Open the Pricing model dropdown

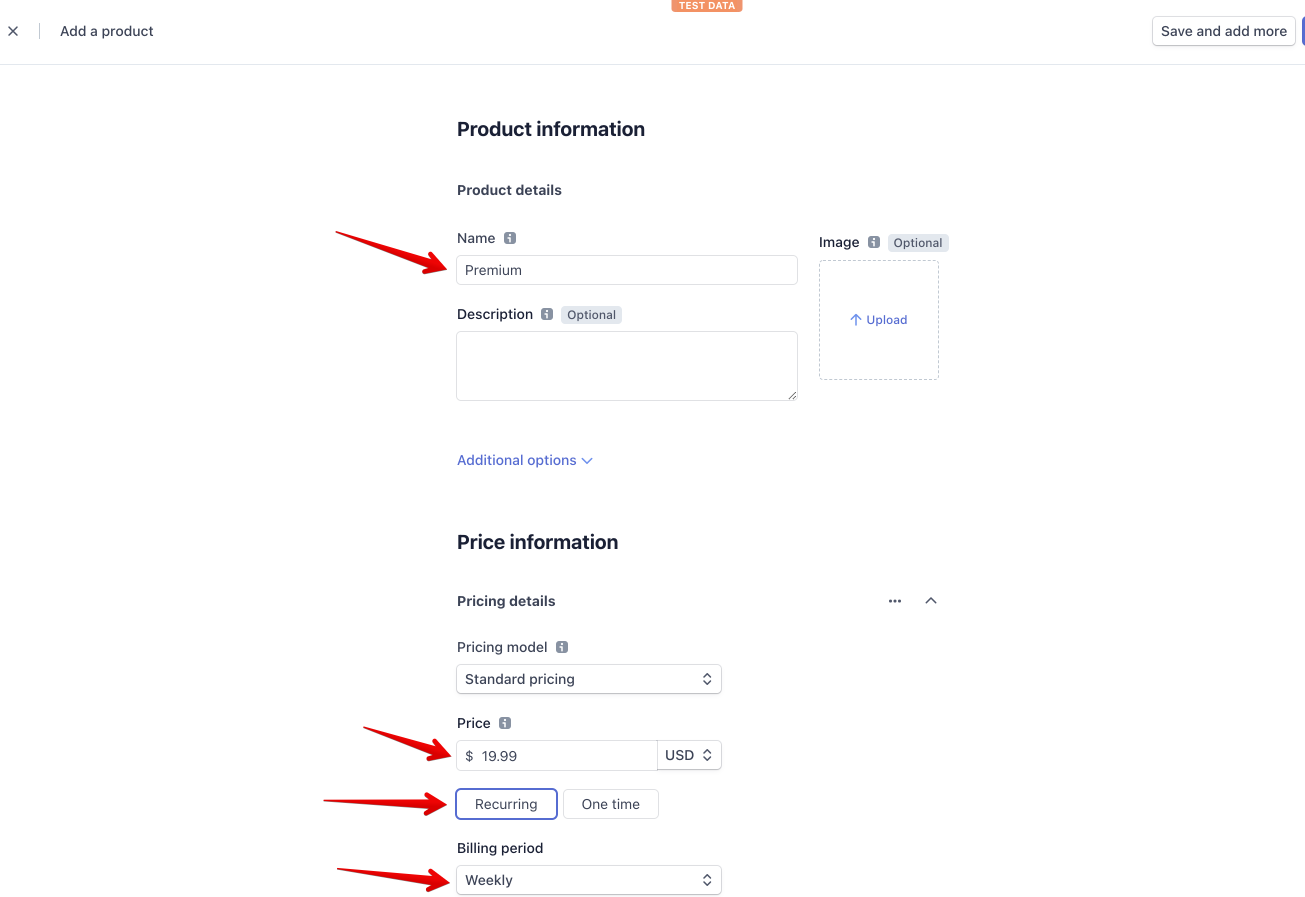point(589,679)
